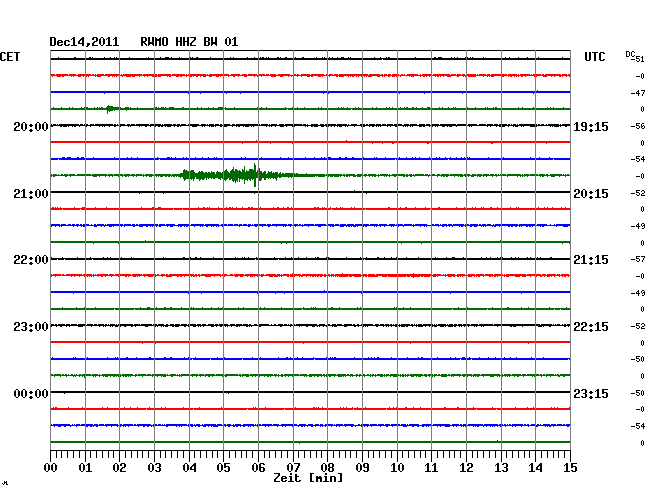Click the 00 minute axis tick label

pos(51,468)
